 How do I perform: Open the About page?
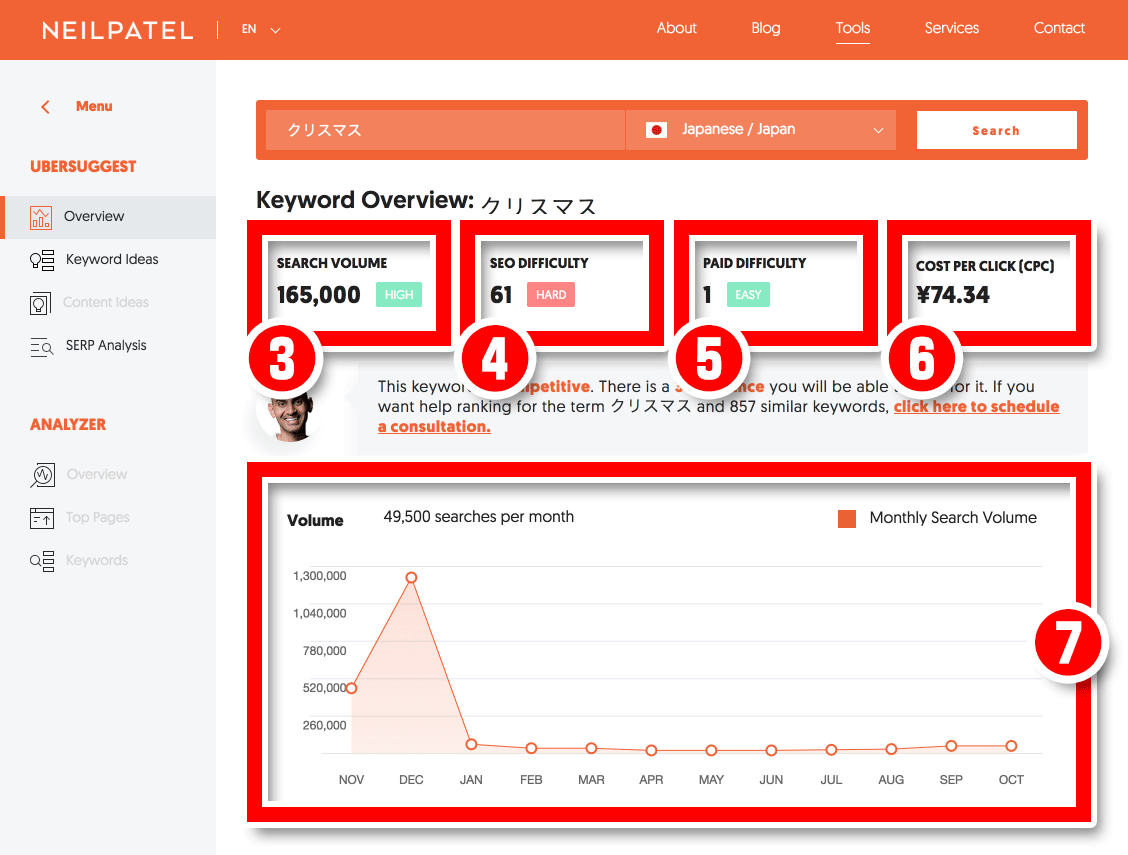tap(676, 28)
